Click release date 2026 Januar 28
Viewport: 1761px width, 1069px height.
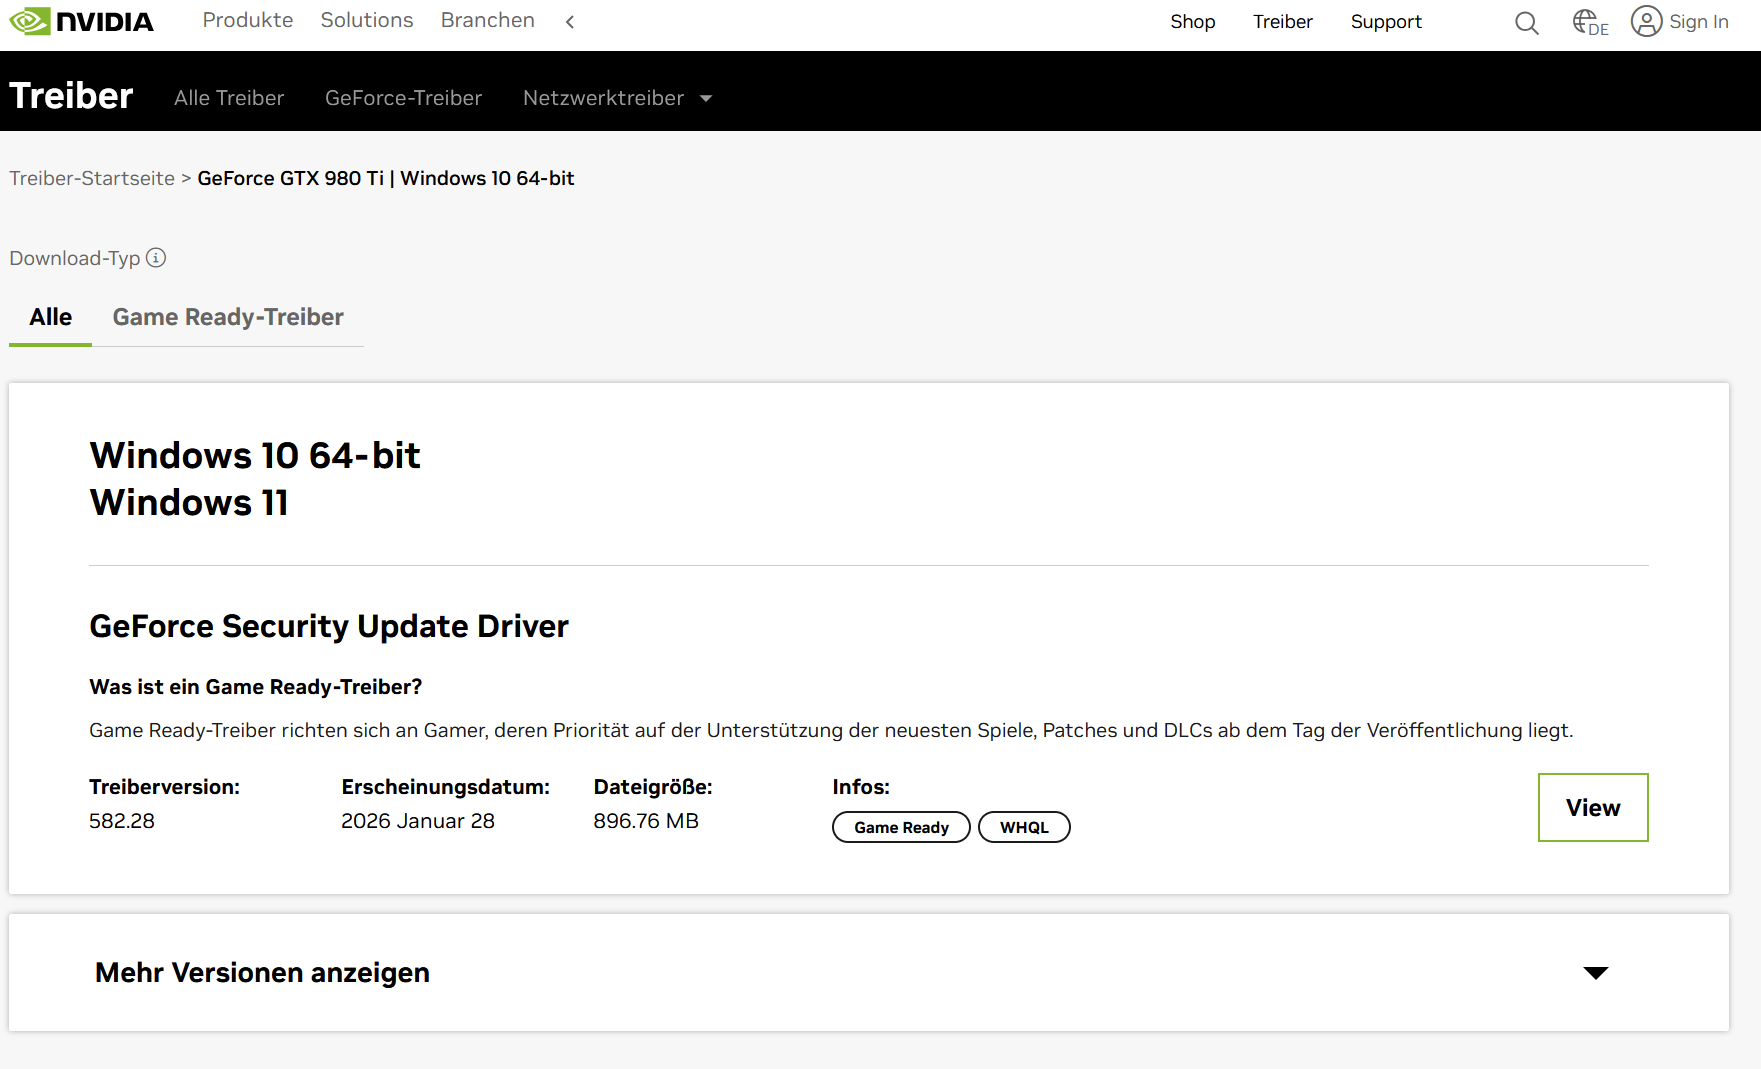pos(418,821)
